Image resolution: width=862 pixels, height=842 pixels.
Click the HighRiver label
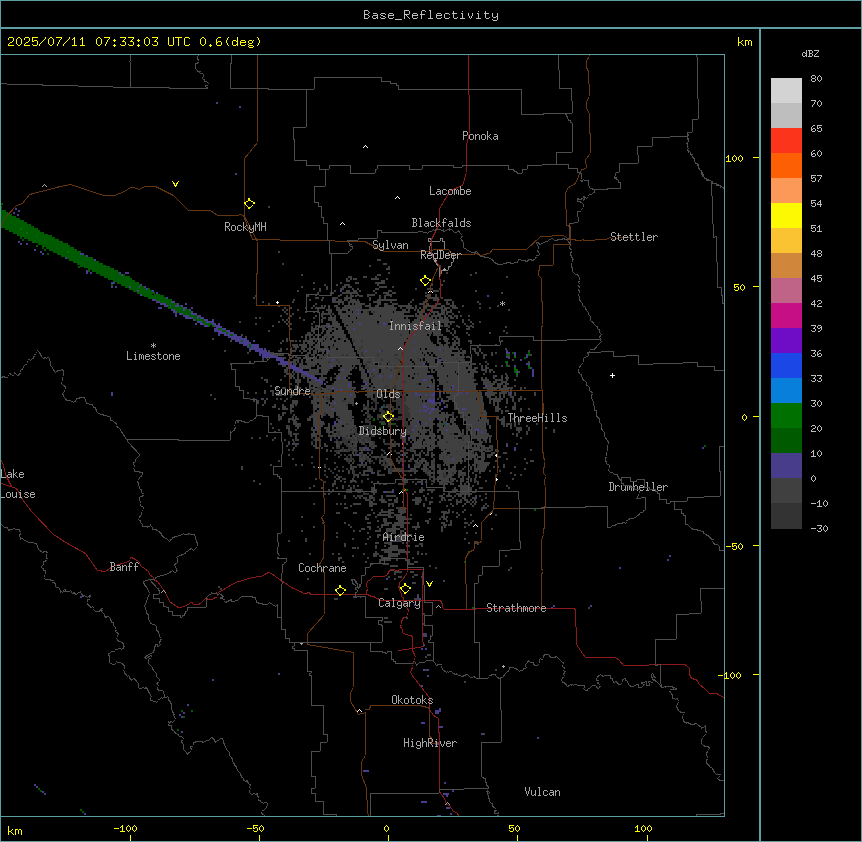[430, 743]
